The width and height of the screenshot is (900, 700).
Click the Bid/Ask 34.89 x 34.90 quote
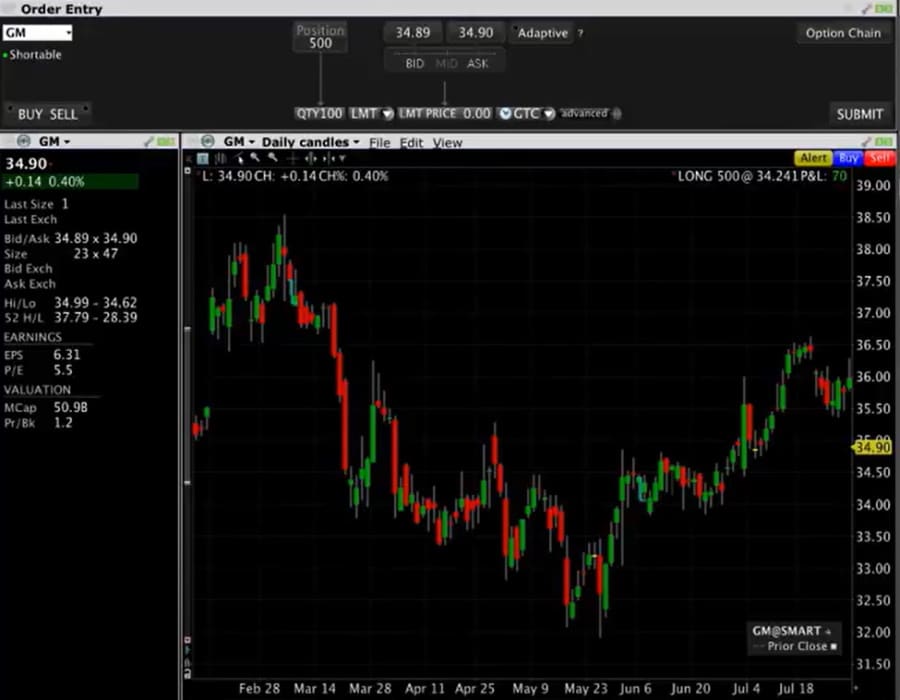[71, 238]
